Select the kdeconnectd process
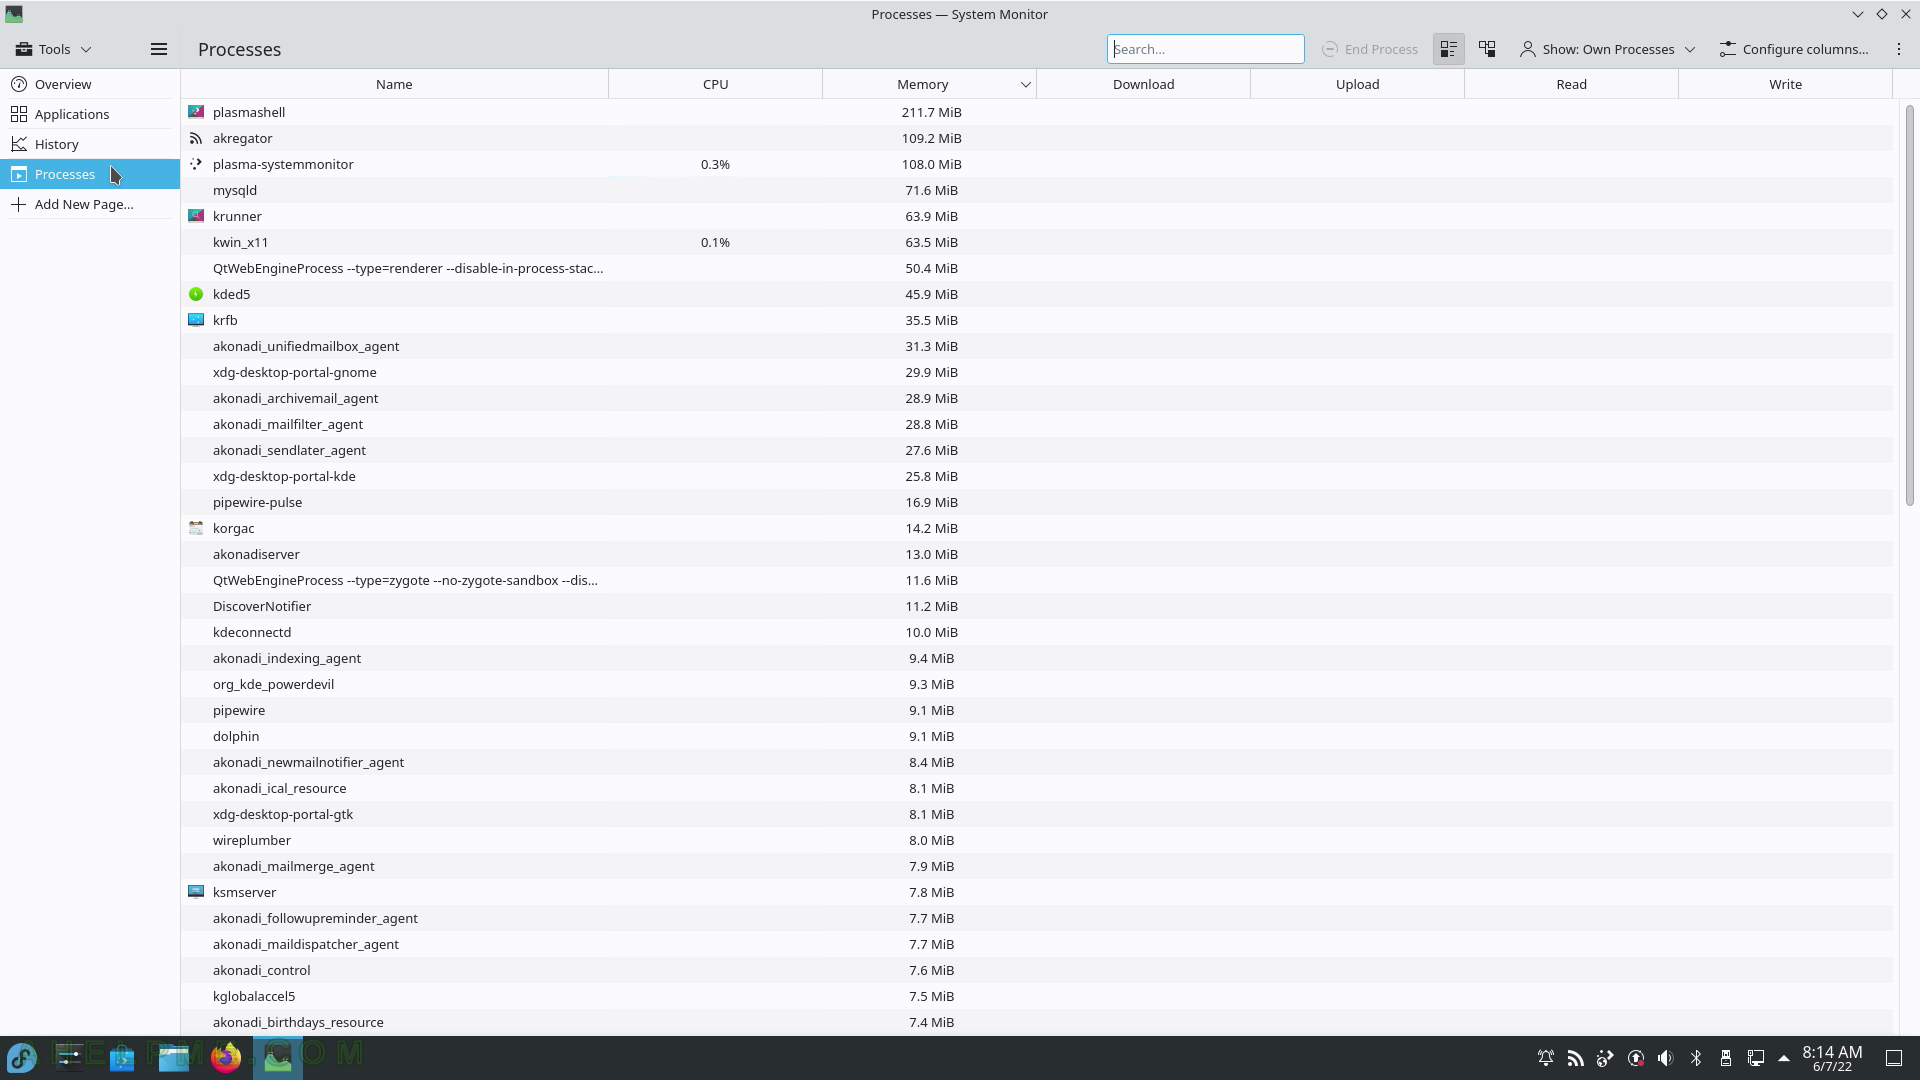The image size is (1920, 1080). (1036, 632)
